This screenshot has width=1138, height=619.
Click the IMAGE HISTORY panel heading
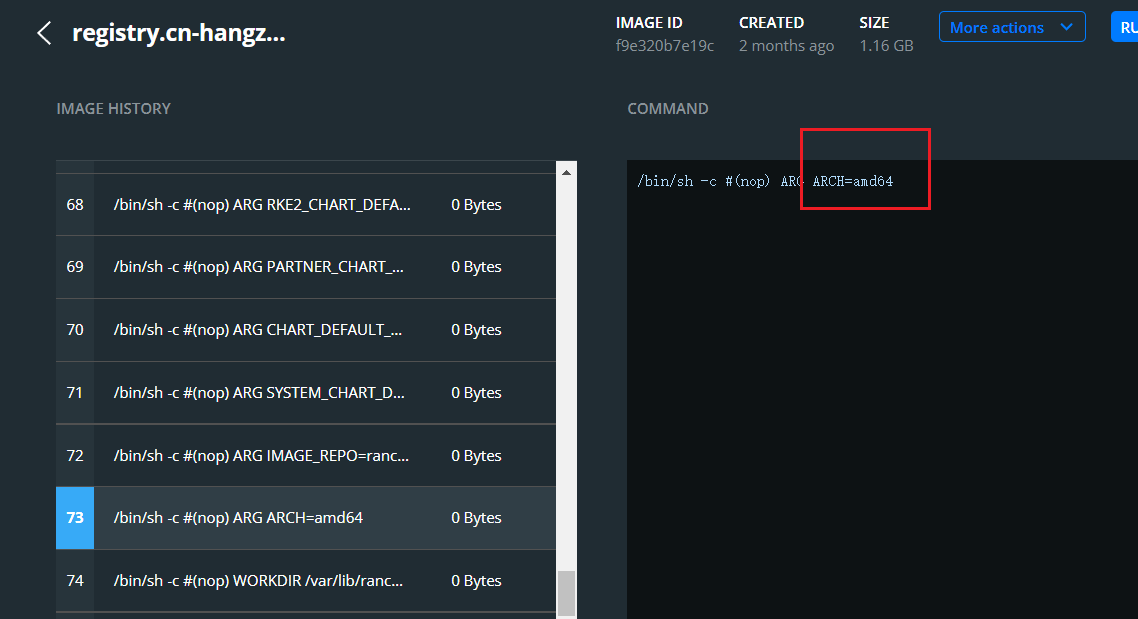pos(113,108)
